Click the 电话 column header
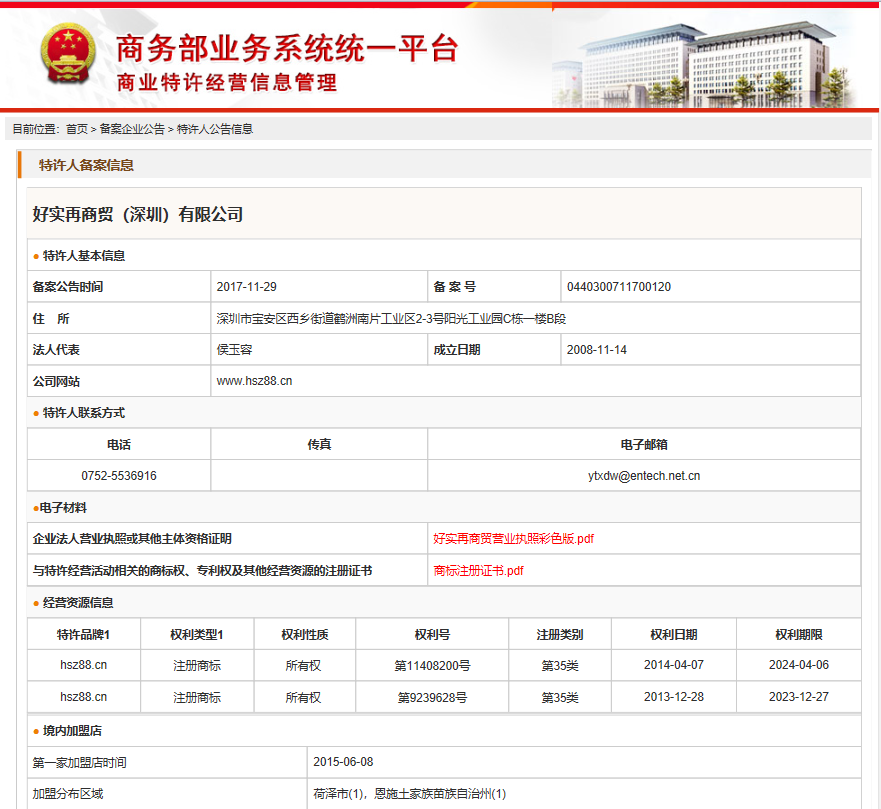The image size is (881, 809). coord(119,444)
